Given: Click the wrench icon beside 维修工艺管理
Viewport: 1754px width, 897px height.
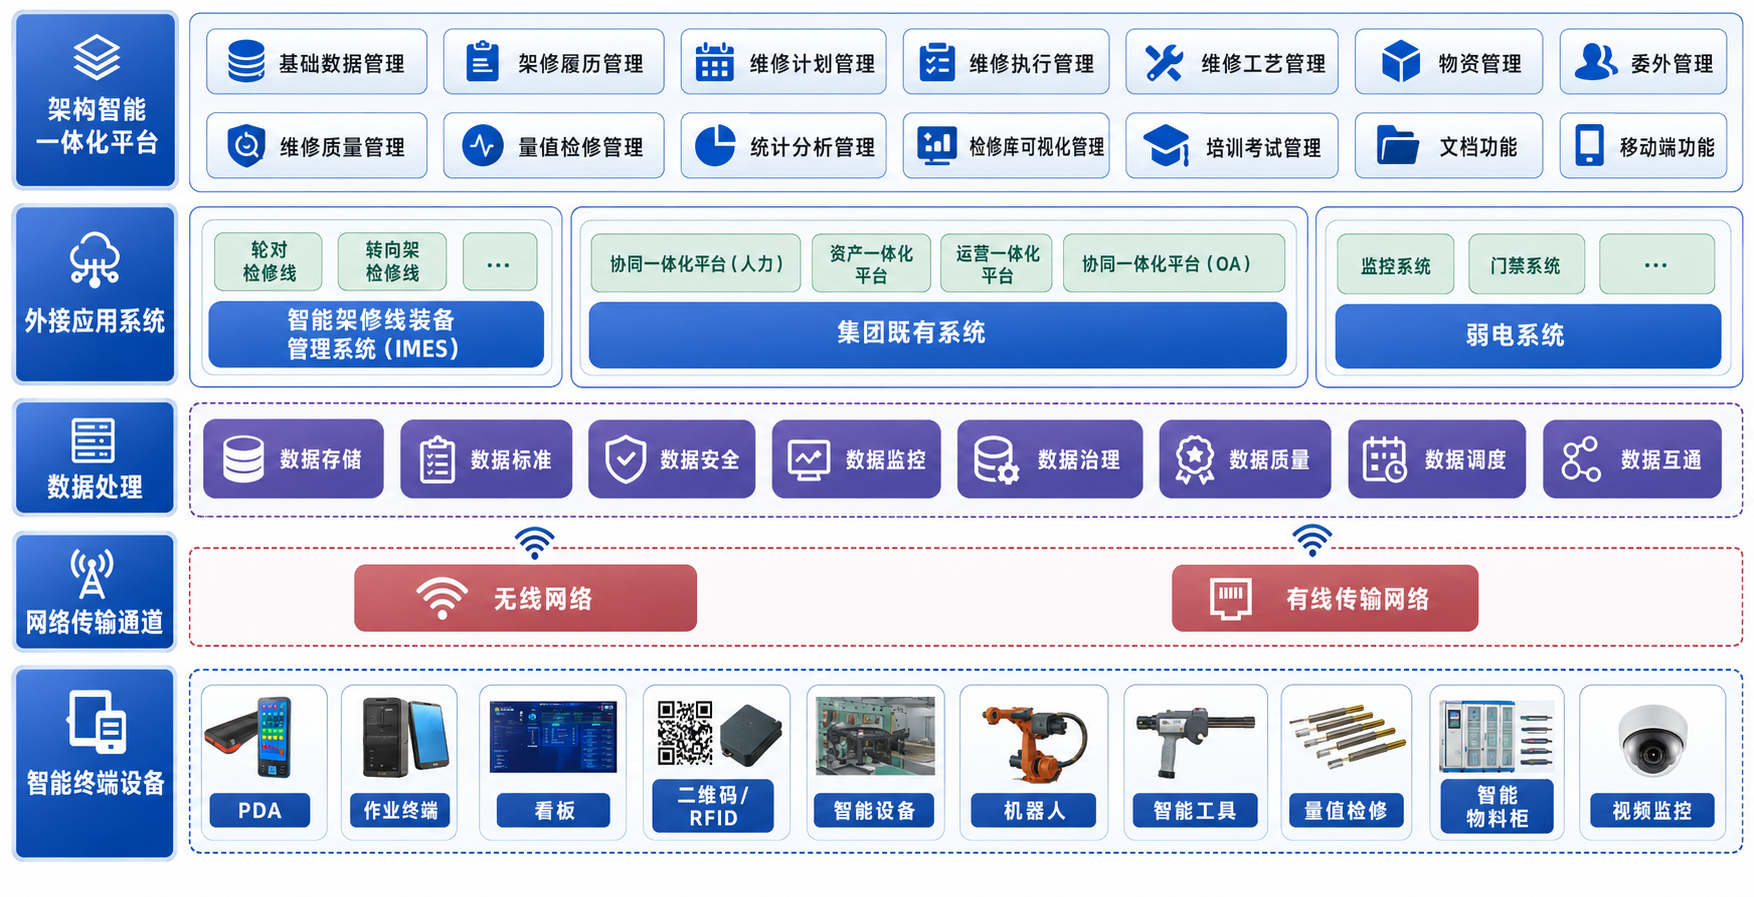Looking at the screenshot, I should pyautogui.click(x=1163, y=63).
